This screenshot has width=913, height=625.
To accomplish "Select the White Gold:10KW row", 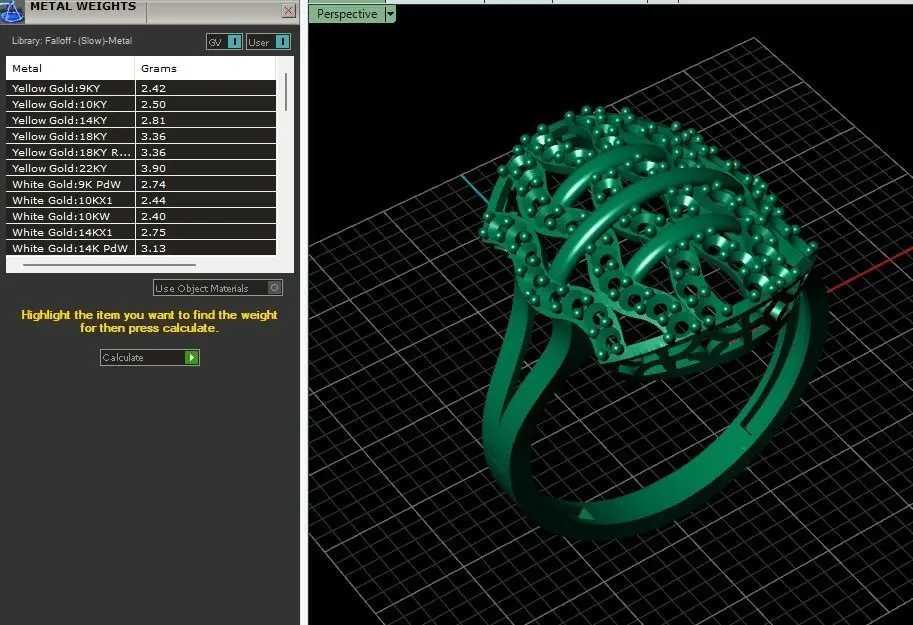I will pyautogui.click(x=141, y=216).
